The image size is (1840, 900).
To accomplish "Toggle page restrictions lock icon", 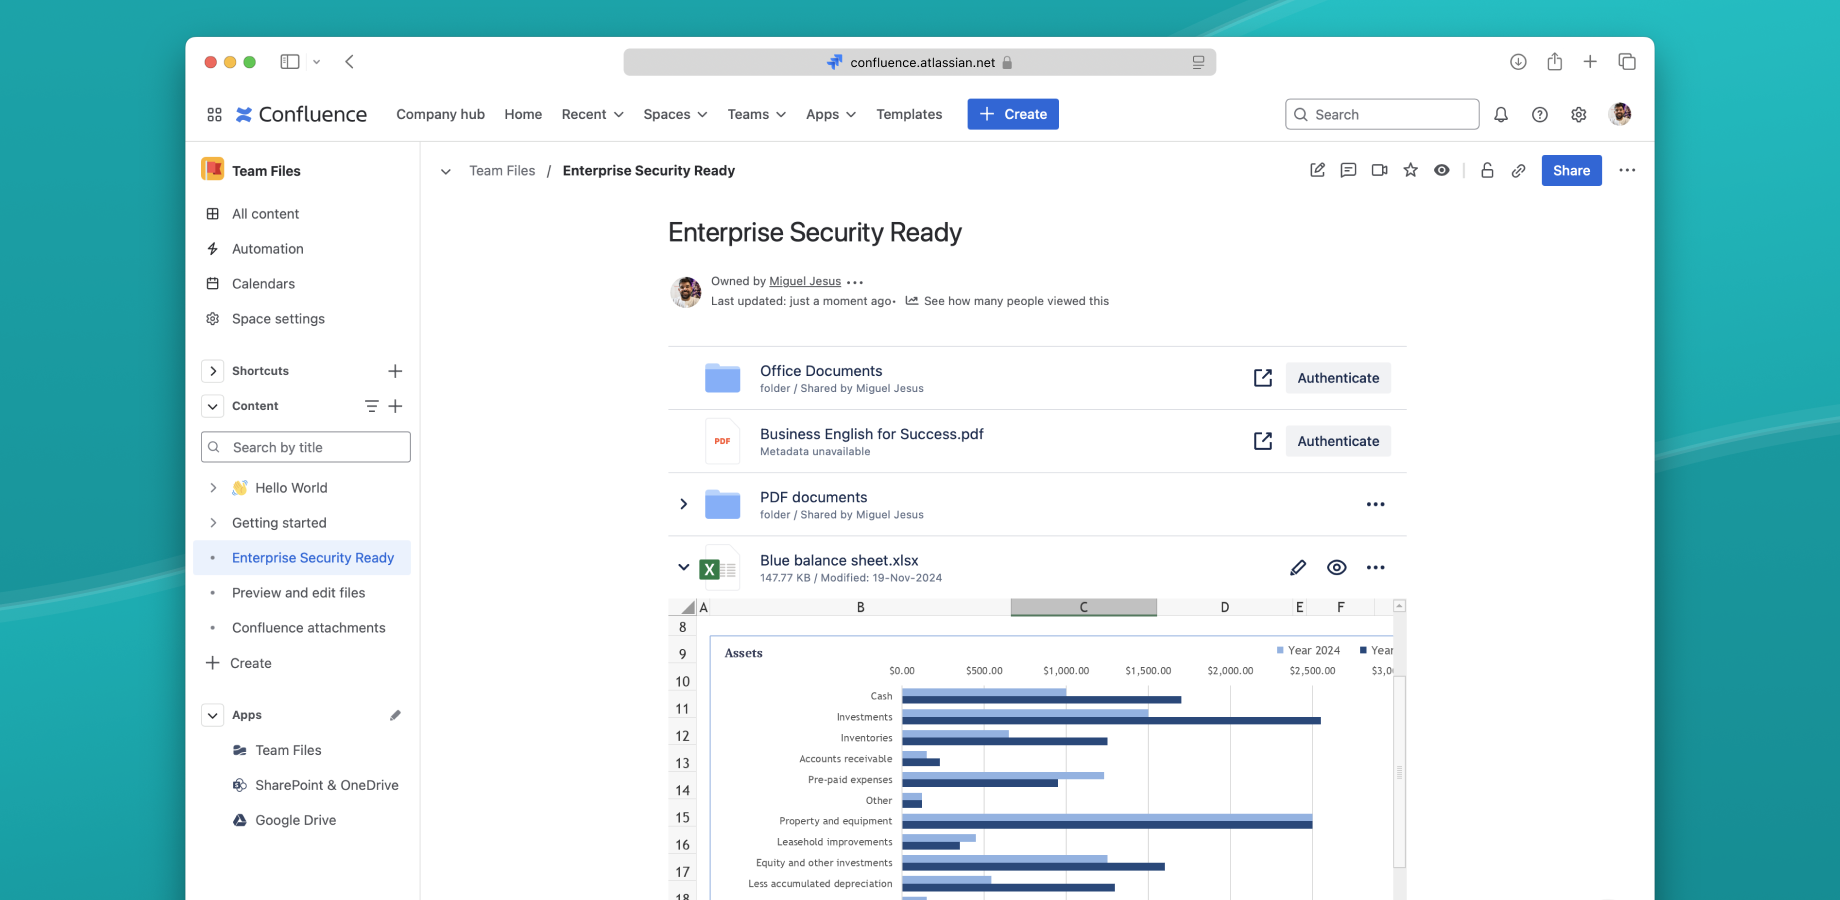I will 1487,170.
